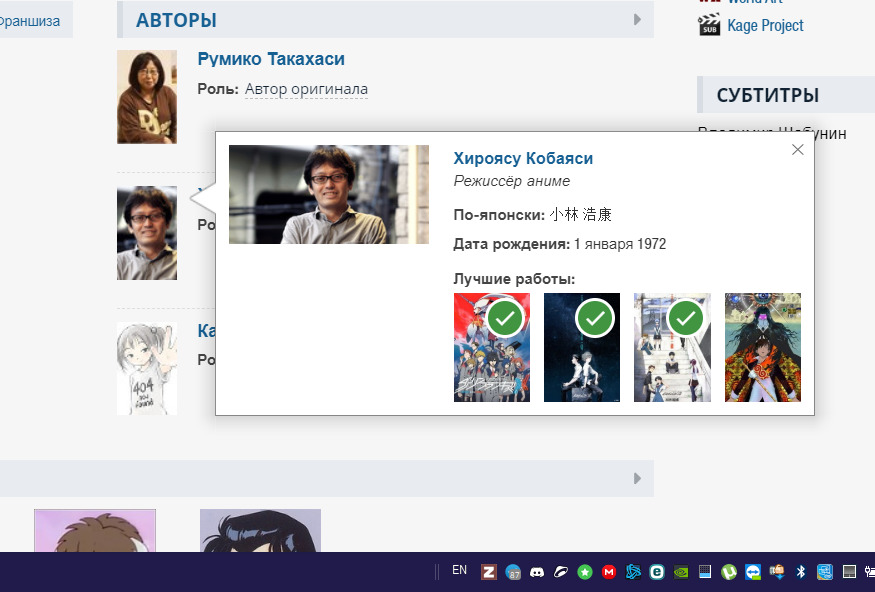Switch the EN language indicator
This screenshot has height=592, width=875.
click(459, 571)
